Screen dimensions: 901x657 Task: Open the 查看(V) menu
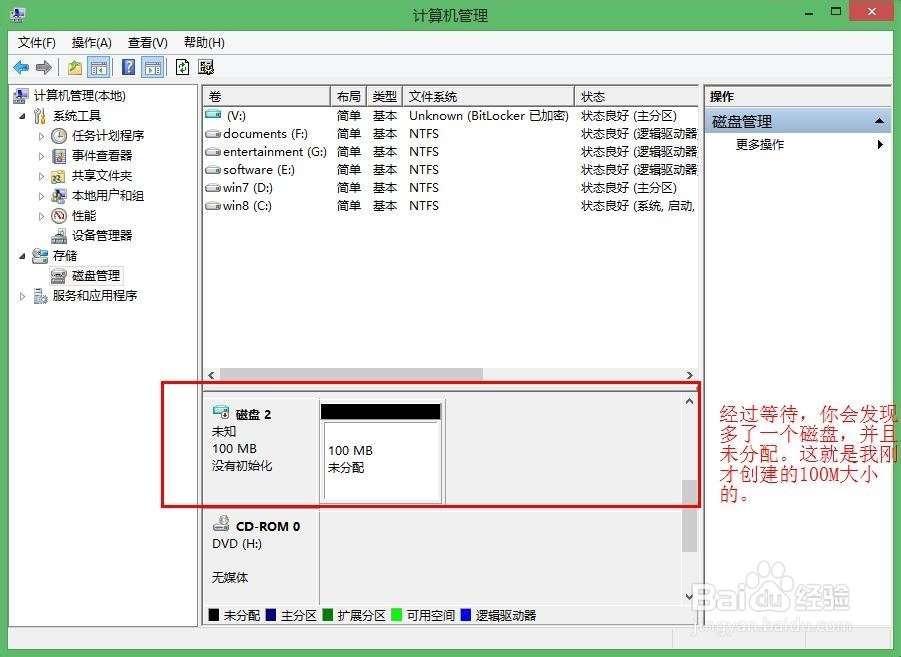146,42
